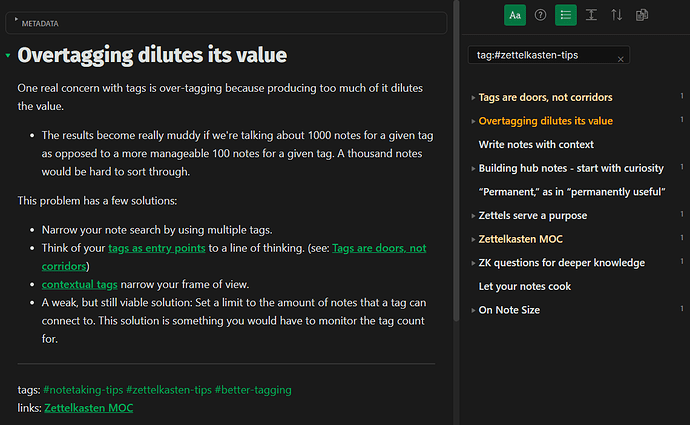The image size is (690, 425).
Task: Click the match count beside On Note Size
Action: 682,308
